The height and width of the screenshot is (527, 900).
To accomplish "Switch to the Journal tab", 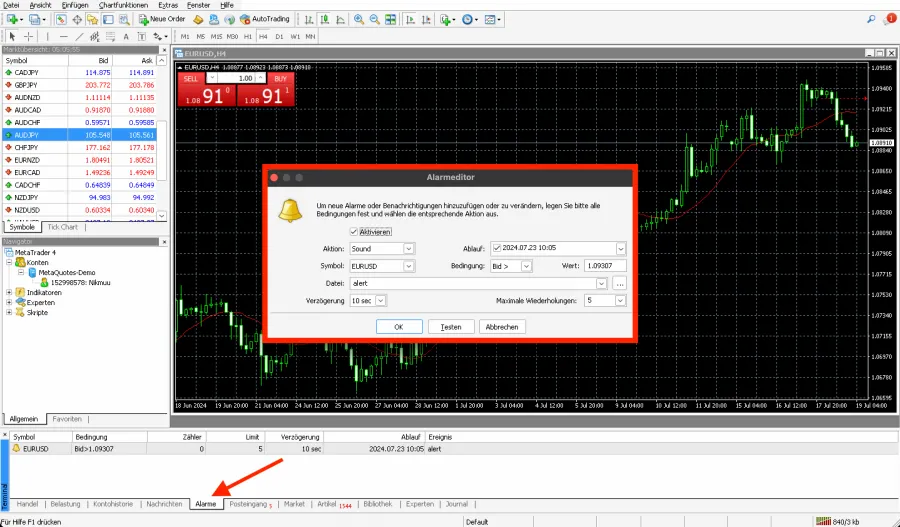I will click(457, 504).
